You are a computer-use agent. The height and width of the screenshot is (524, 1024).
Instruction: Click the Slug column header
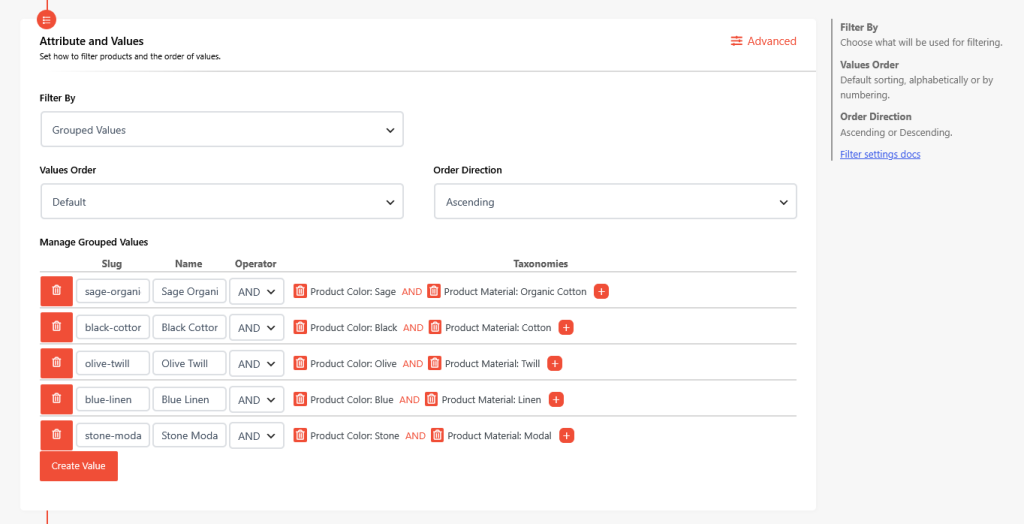pyautogui.click(x=112, y=264)
